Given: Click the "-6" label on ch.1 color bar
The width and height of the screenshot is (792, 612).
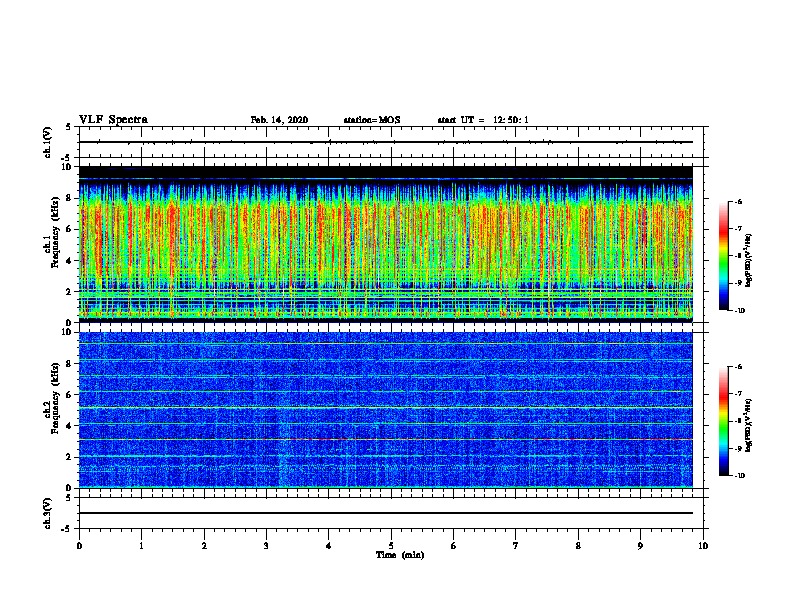Looking at the screenshot, I should tap(738, 201).
